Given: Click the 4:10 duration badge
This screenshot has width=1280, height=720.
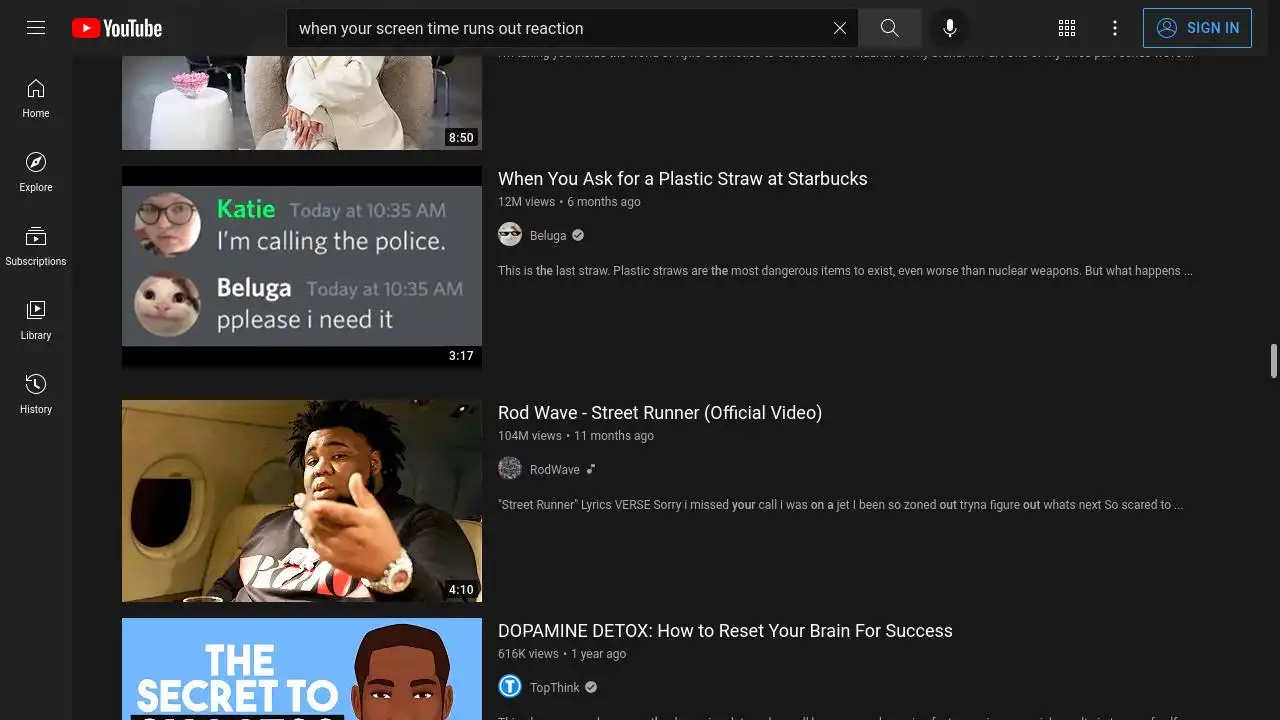Looking at the screenshot, I should coord(461,590).
